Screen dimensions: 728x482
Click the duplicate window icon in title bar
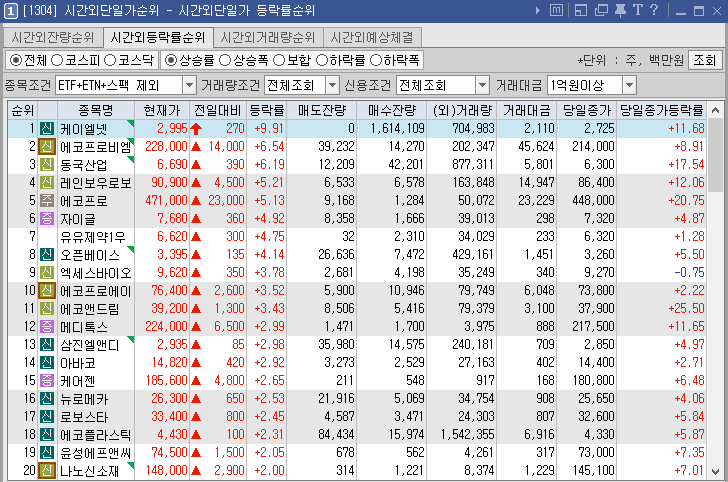tap(601, 10)
